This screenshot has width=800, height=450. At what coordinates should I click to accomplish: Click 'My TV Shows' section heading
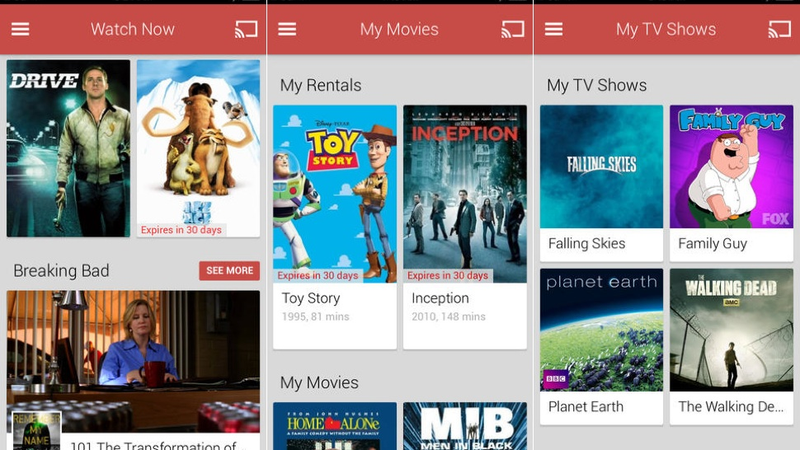(596, 85)
